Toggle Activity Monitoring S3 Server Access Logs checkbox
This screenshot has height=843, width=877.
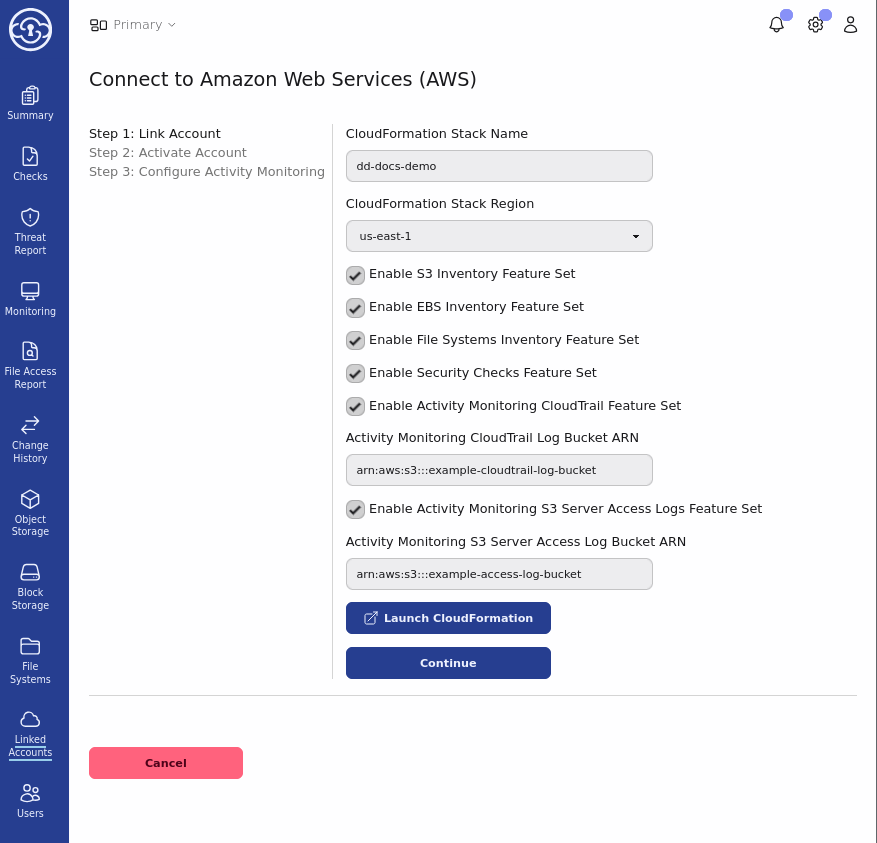pyautogui.click(x=355, y=510)
